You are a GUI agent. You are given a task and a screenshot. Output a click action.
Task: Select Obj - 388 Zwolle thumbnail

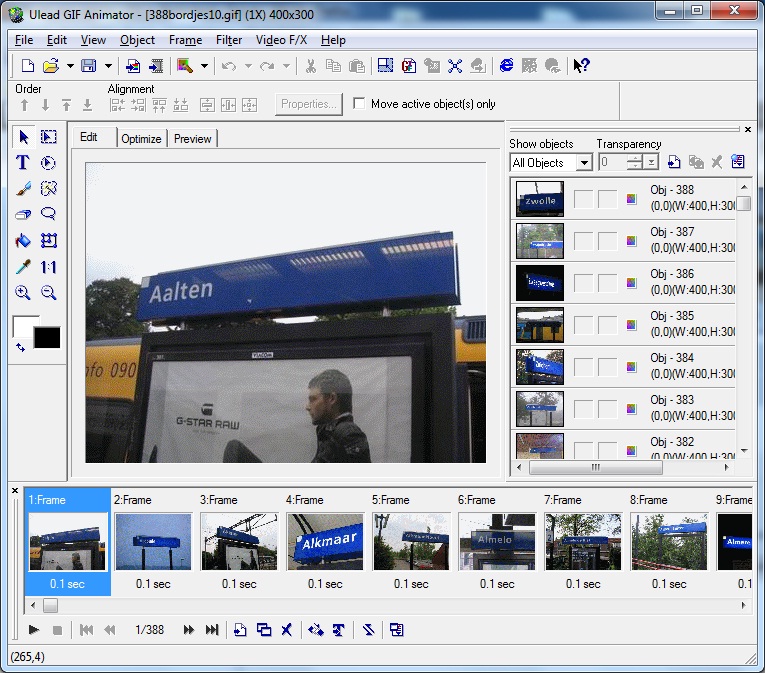point(540,199)
